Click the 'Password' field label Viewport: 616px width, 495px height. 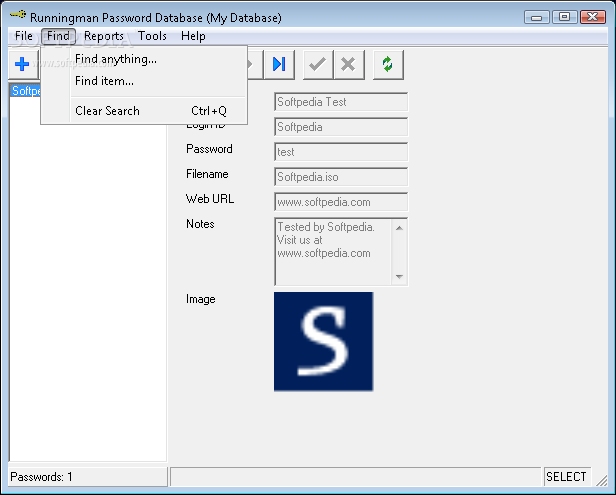pyautogui.click(x=209, y=149)
